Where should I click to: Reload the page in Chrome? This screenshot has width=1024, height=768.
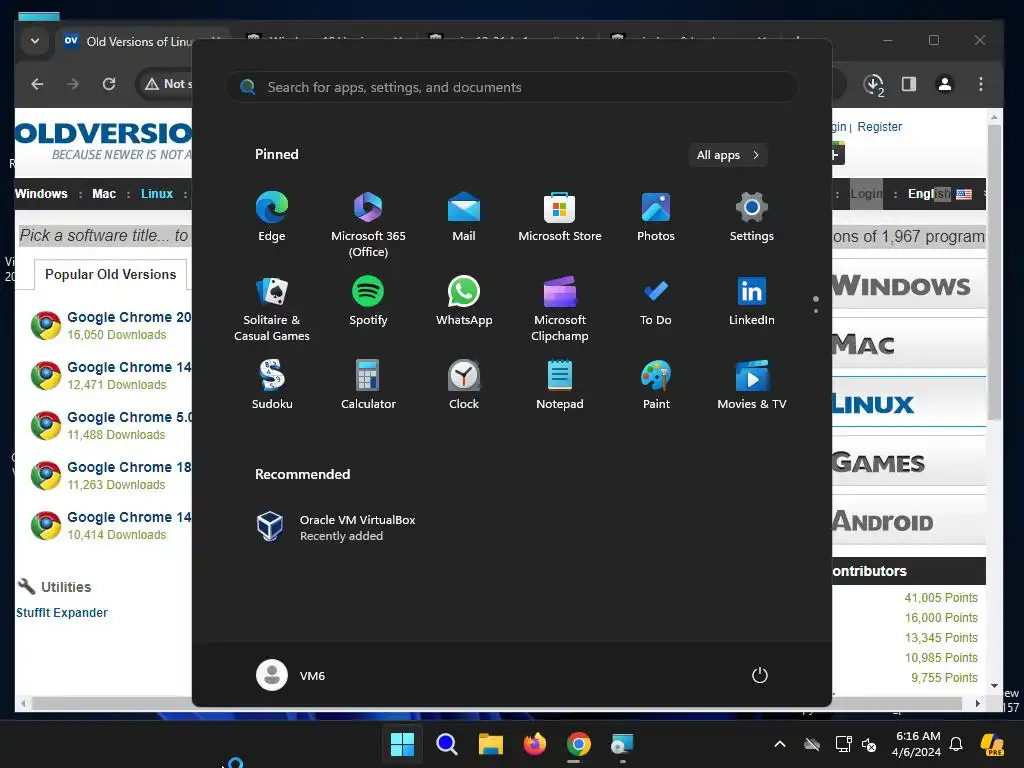(109, 84)
